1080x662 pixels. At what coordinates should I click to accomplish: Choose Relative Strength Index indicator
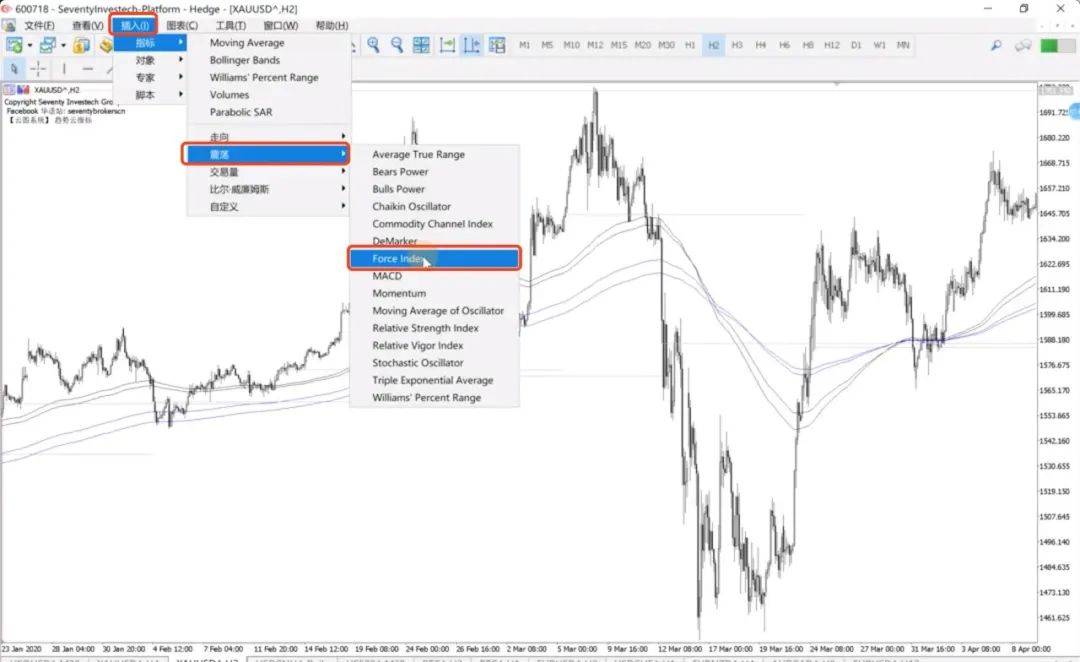(425, 328)
